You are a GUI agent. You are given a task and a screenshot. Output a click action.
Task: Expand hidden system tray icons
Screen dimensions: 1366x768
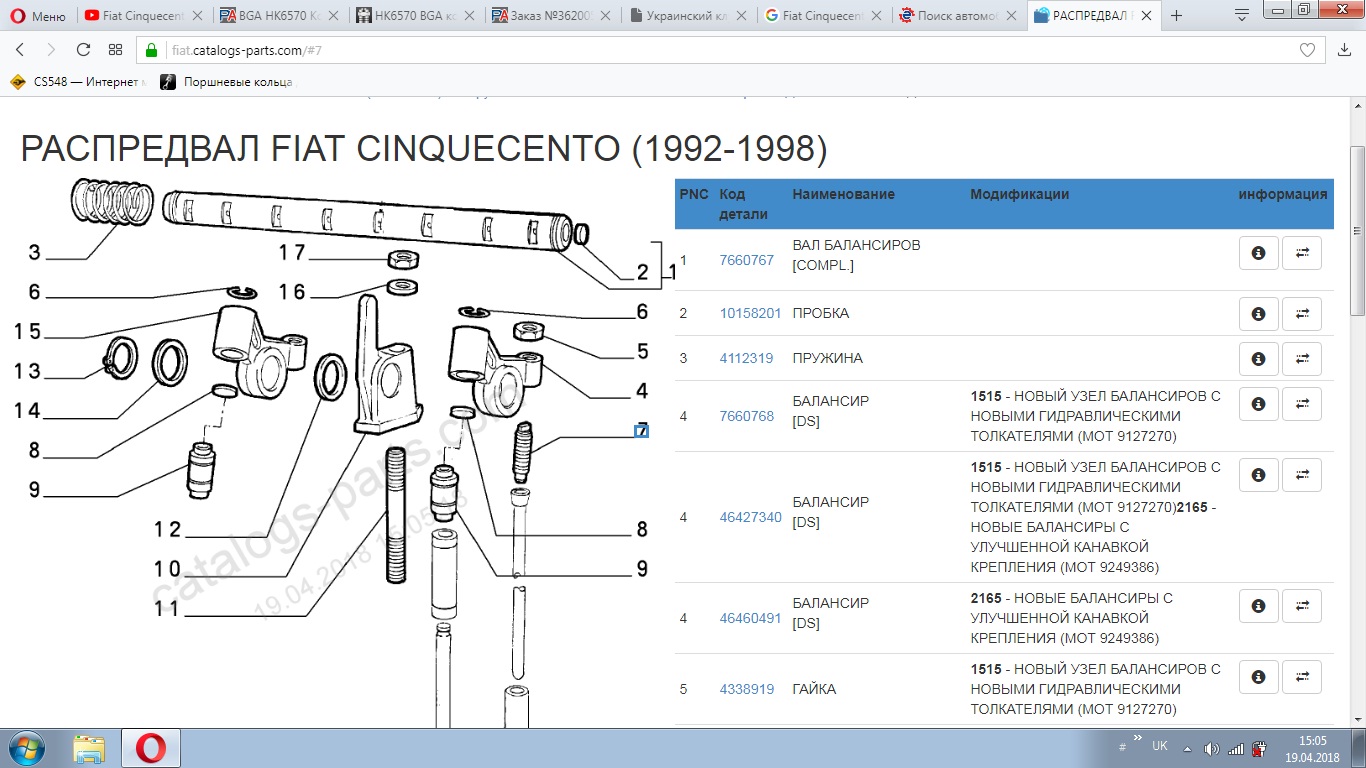1187,748
